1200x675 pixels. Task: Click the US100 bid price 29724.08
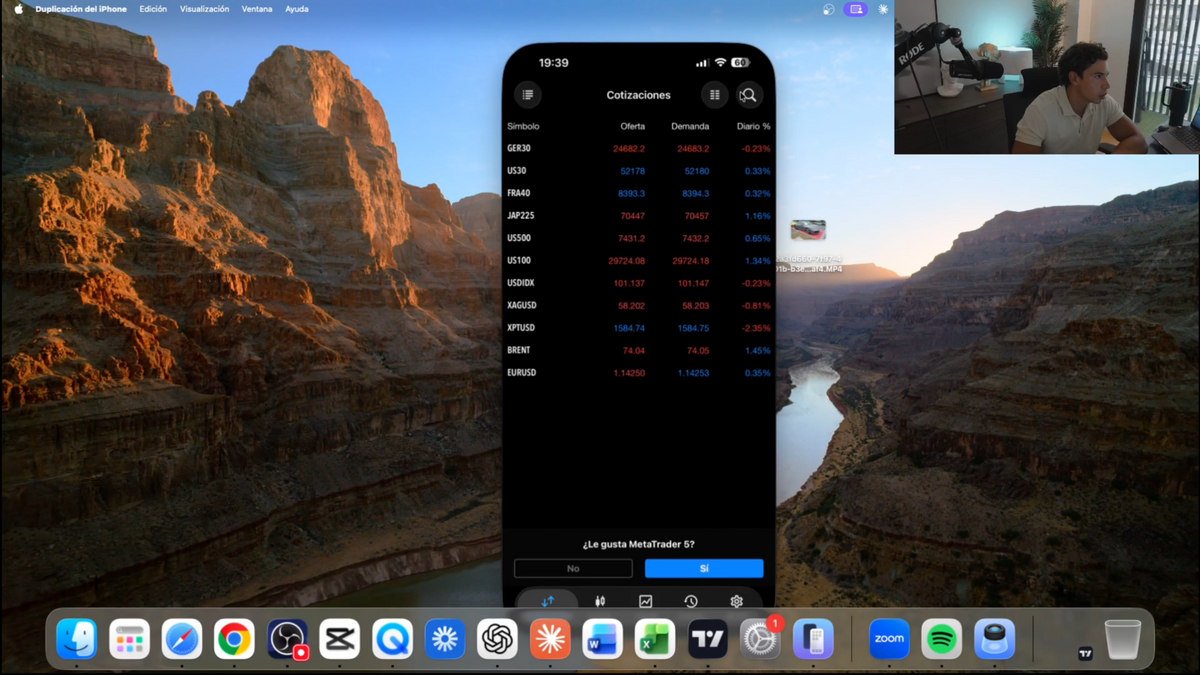pos(627,261)
